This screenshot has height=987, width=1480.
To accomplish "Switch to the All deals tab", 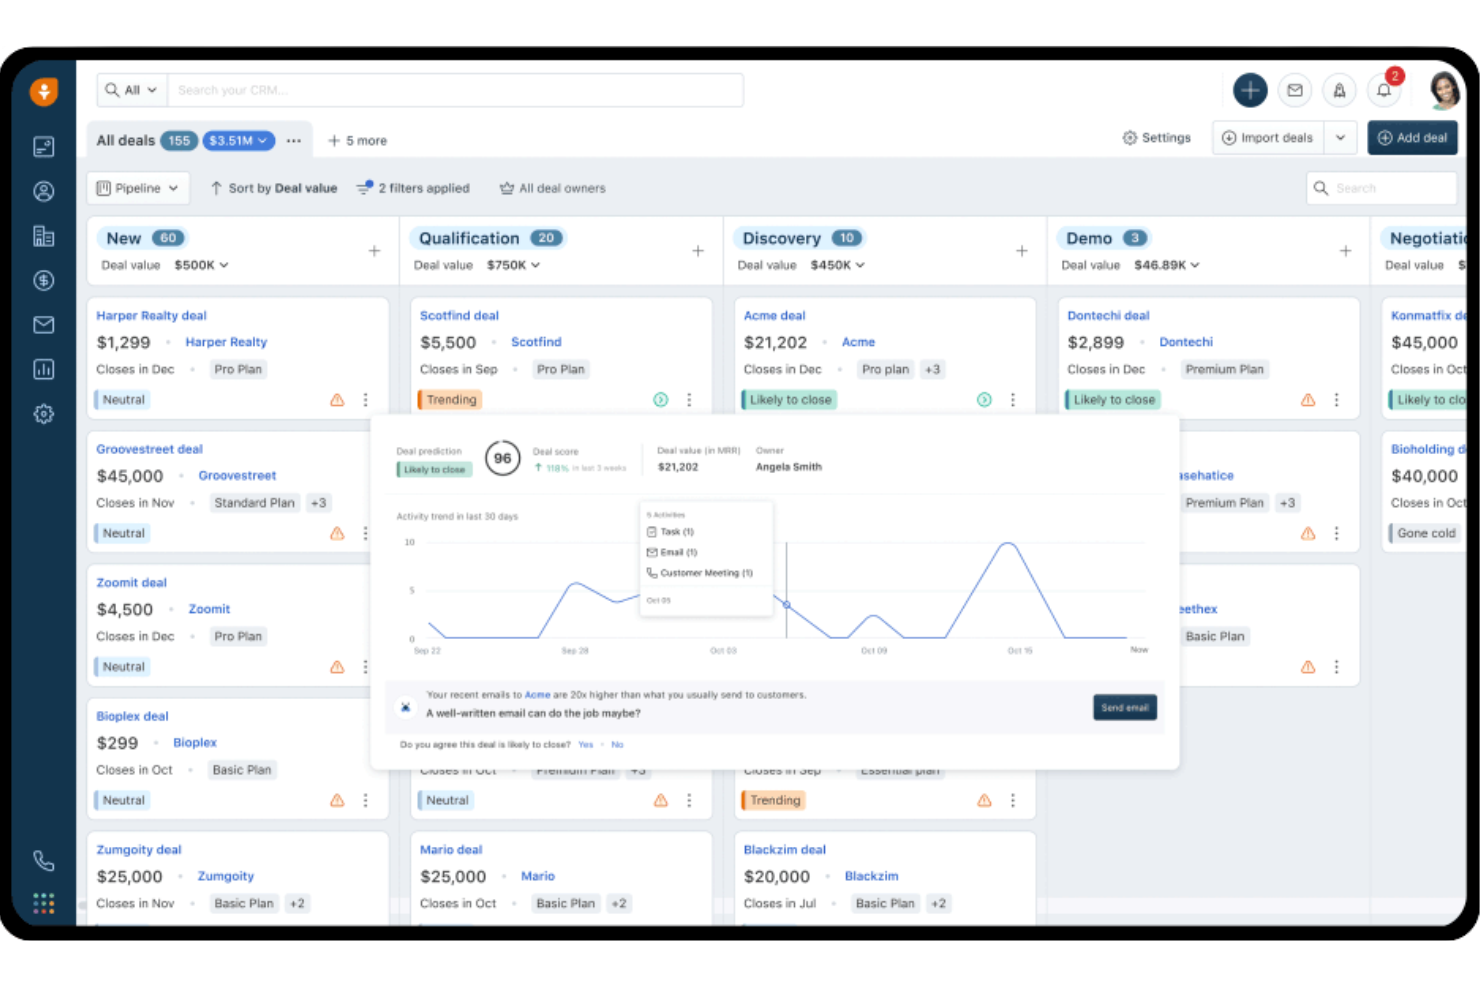I will (x=124, y=140).
